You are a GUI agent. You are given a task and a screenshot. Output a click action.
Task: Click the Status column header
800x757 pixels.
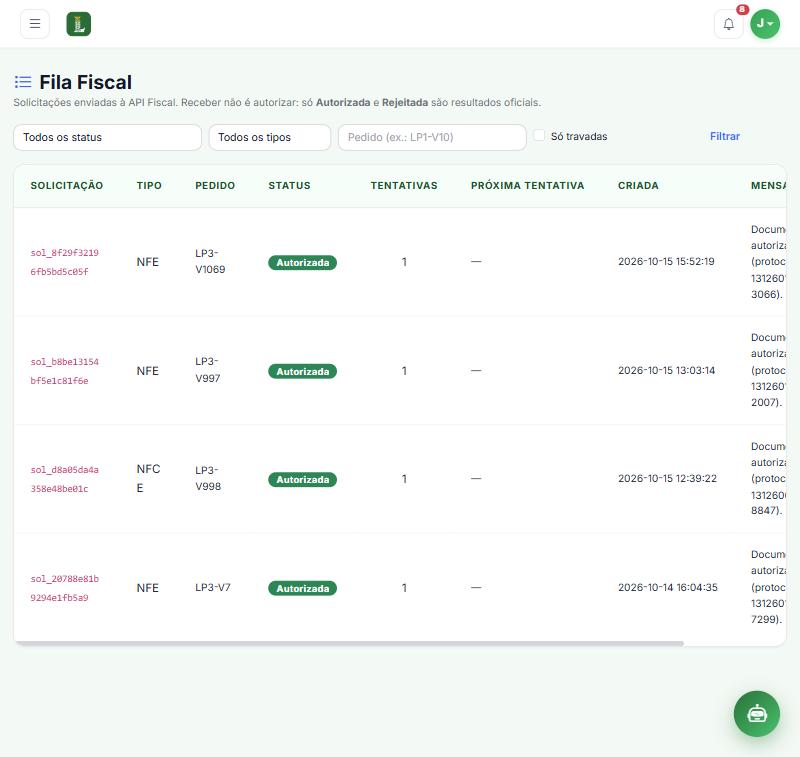[289, 186]
